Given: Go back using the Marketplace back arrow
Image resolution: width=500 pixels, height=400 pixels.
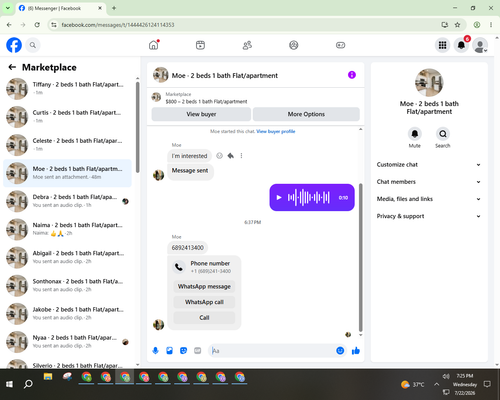Looking at the screenshot, I should [12, 67].
